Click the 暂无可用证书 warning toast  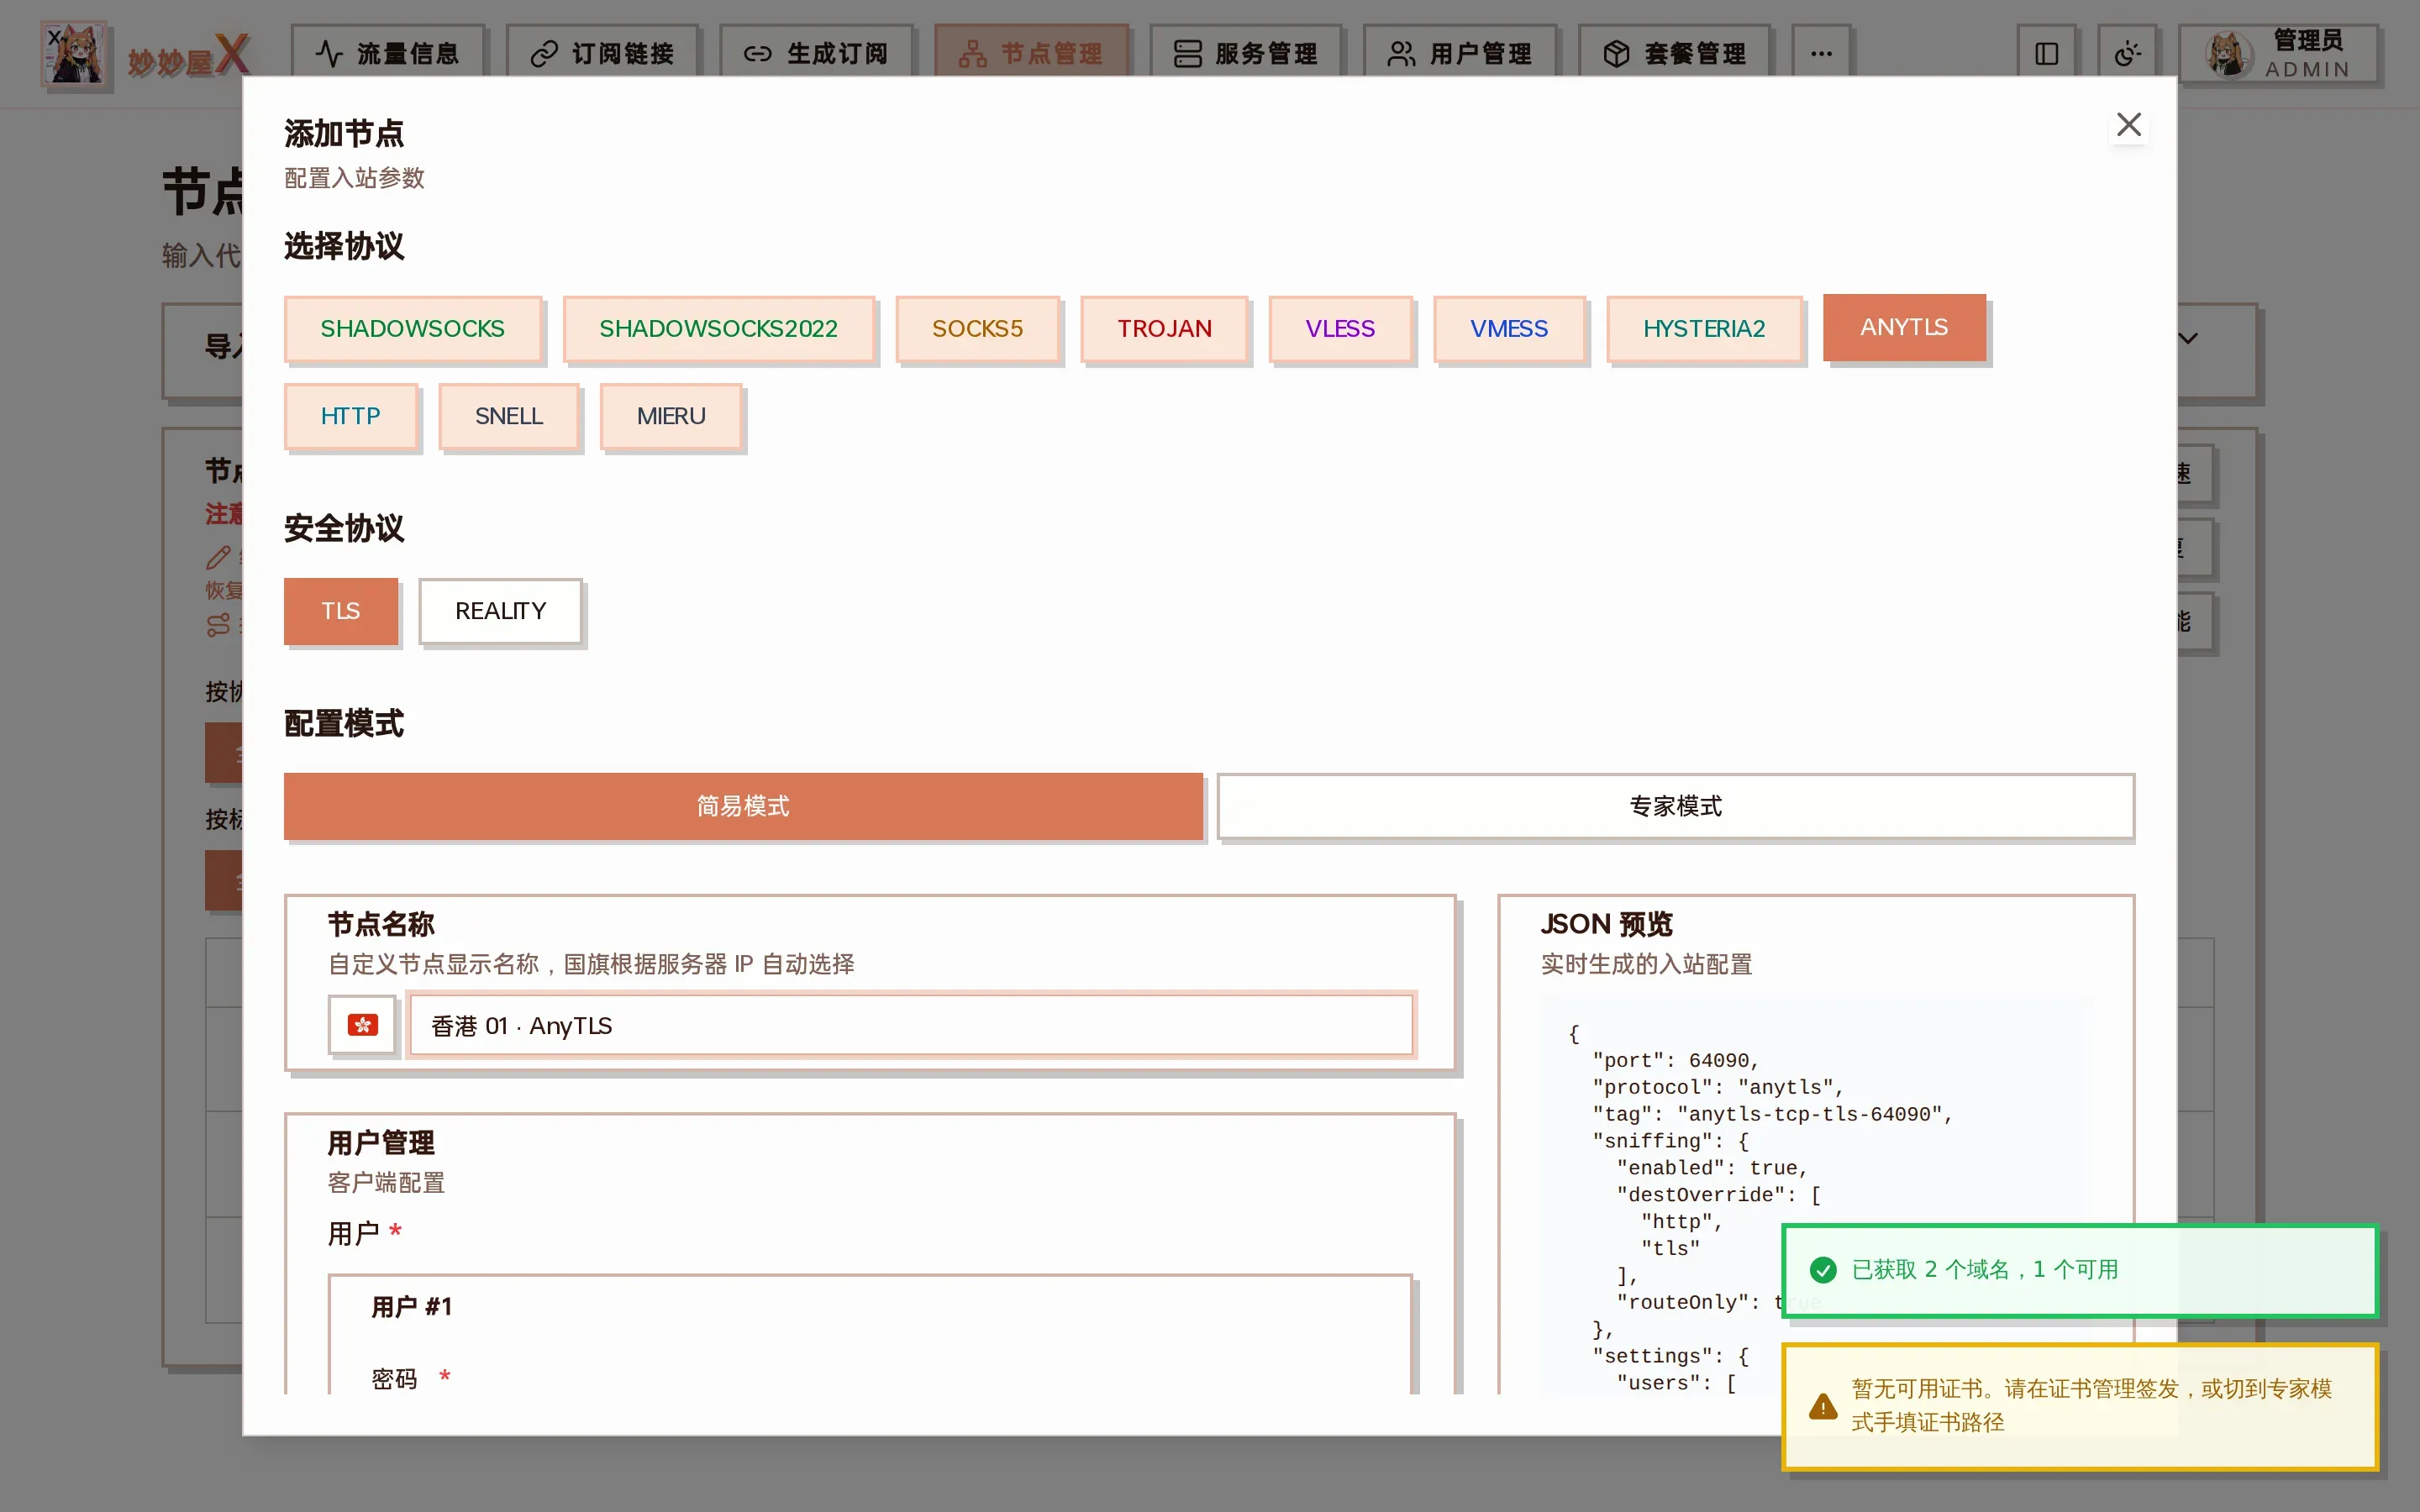[x=2079, y=1406]
